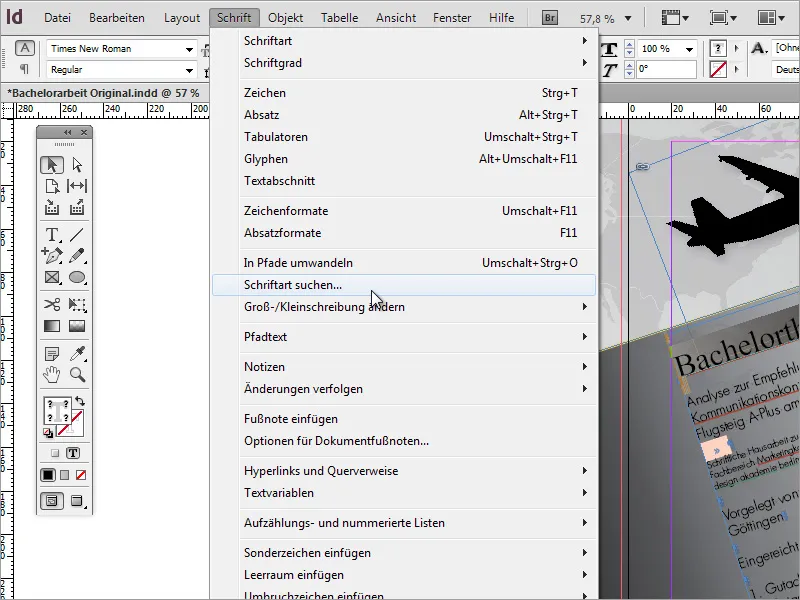Select the Direct Selection tool (white arrow)
The width and height of the screenshot is (800, 600).
pyautogui.click(x=77, y=165)
